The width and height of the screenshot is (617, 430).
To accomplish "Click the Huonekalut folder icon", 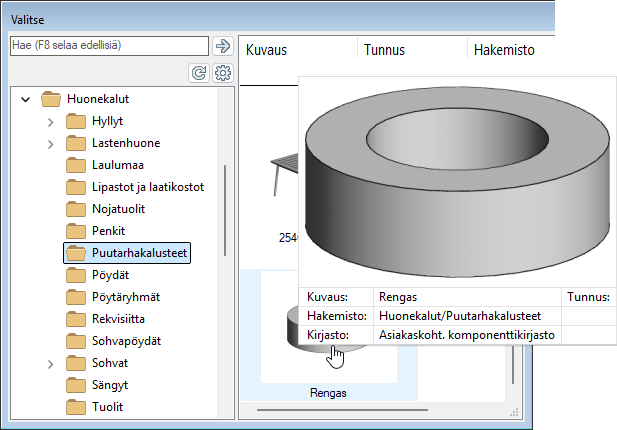I will (x=52, y=99).
